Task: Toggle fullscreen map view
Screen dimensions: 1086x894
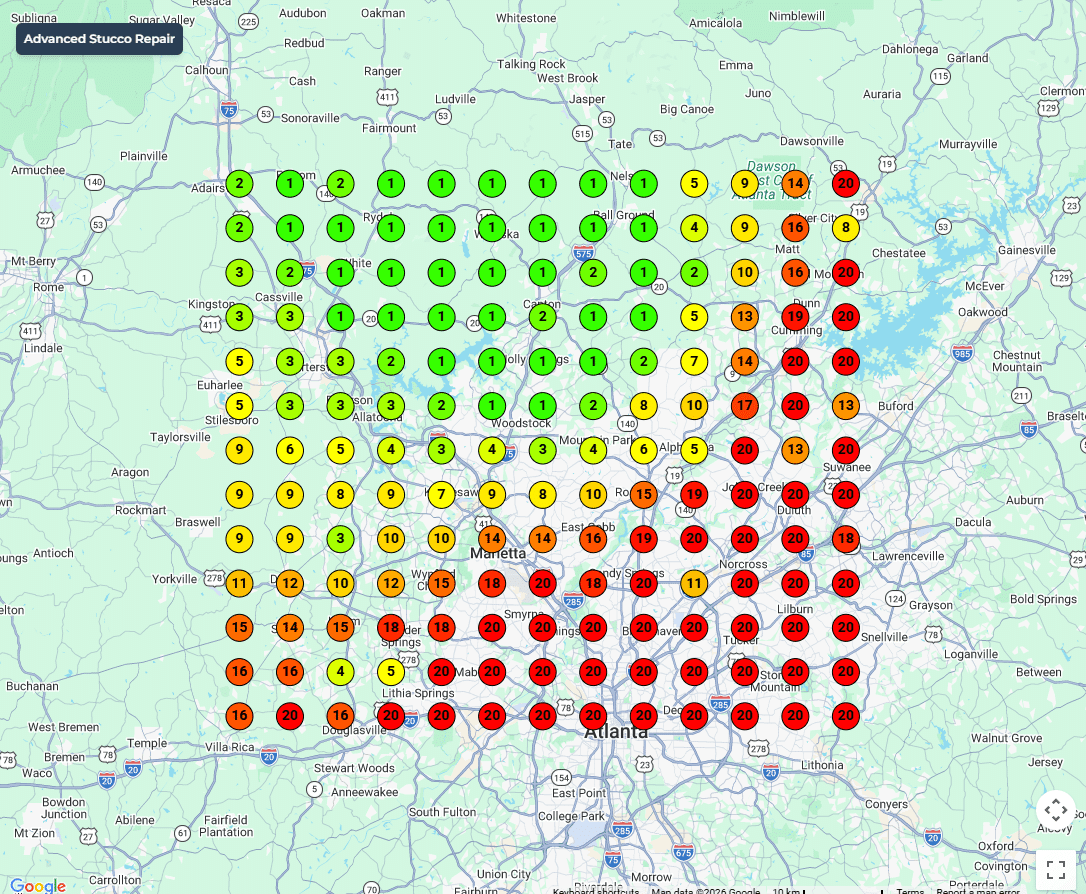Action: coord(1056,868)
